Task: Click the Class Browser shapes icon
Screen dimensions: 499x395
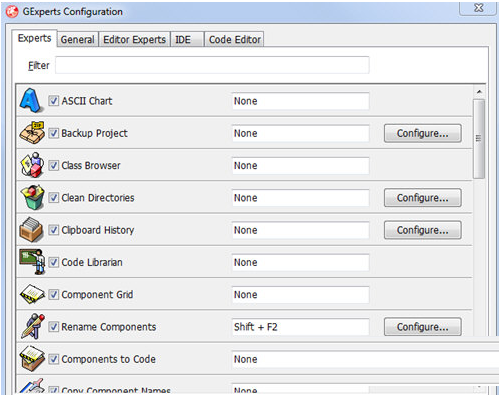Action: point(32,165)
